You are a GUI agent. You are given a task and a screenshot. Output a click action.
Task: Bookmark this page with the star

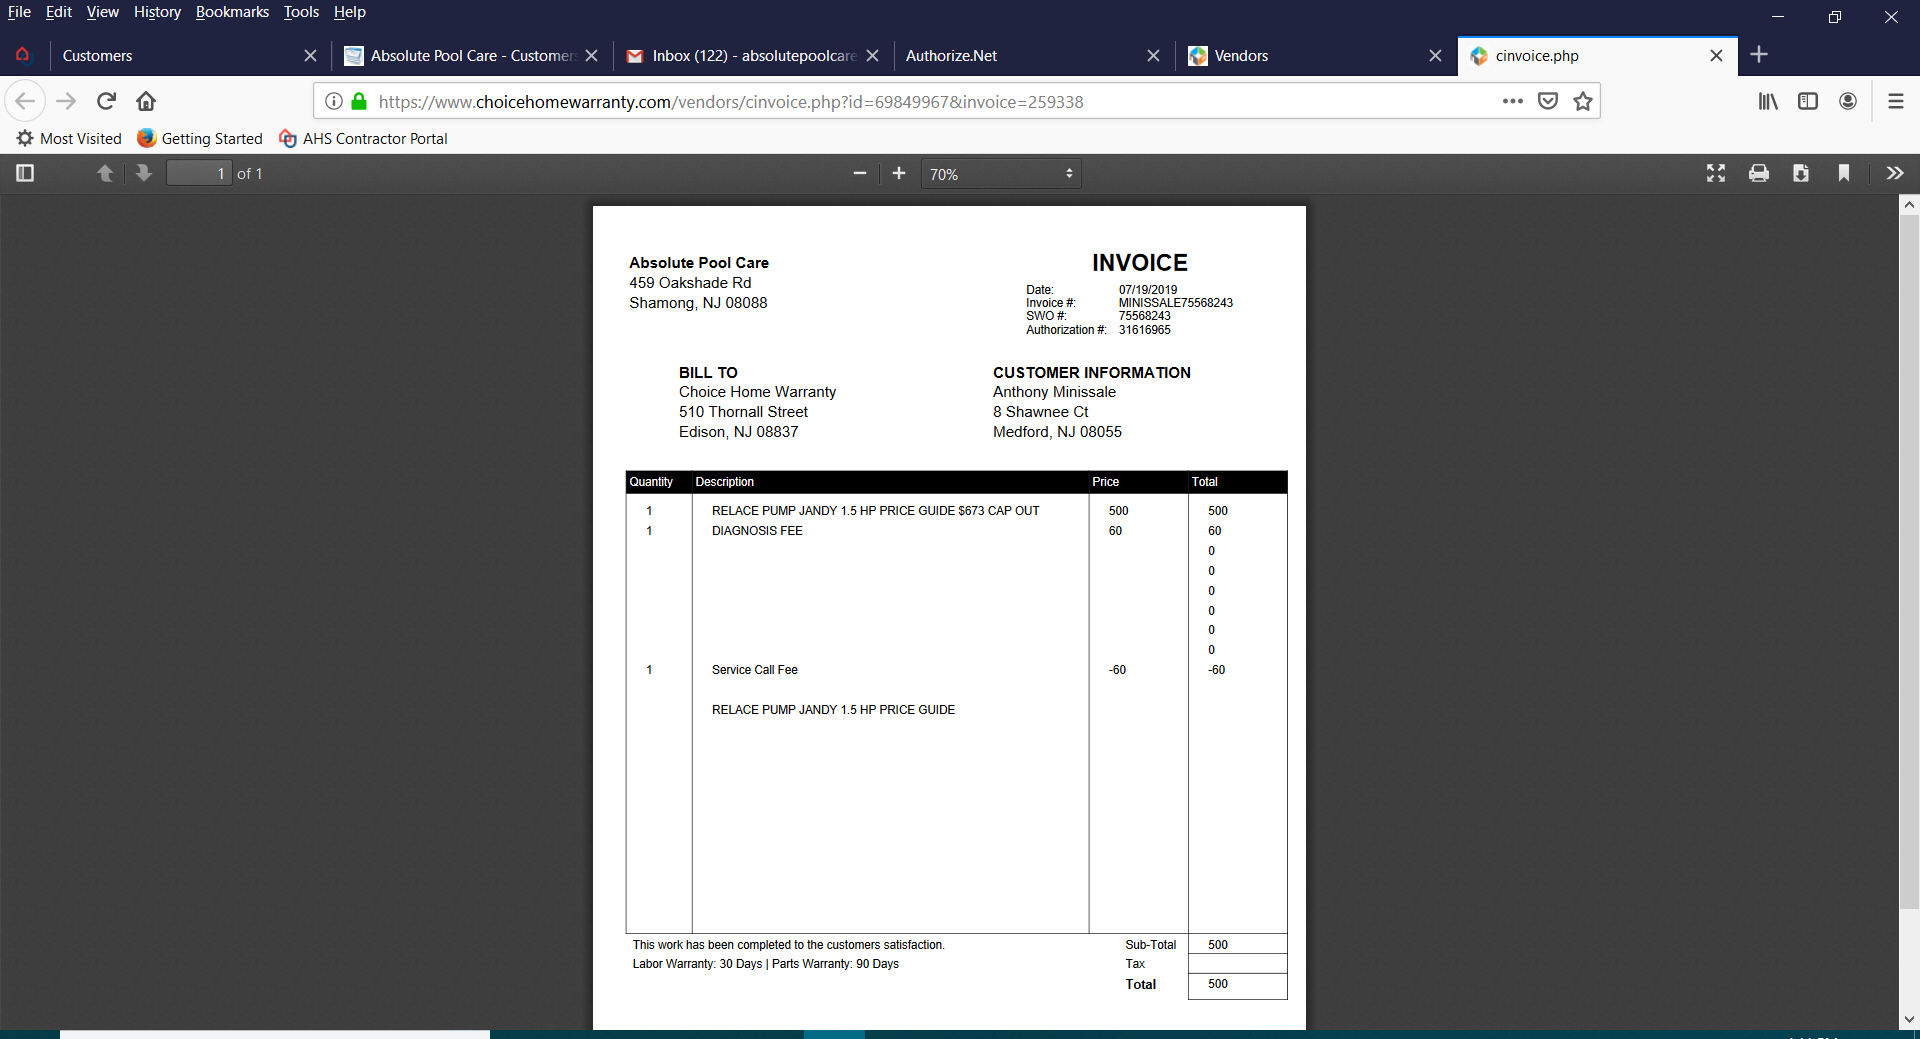coord(1583,101)
